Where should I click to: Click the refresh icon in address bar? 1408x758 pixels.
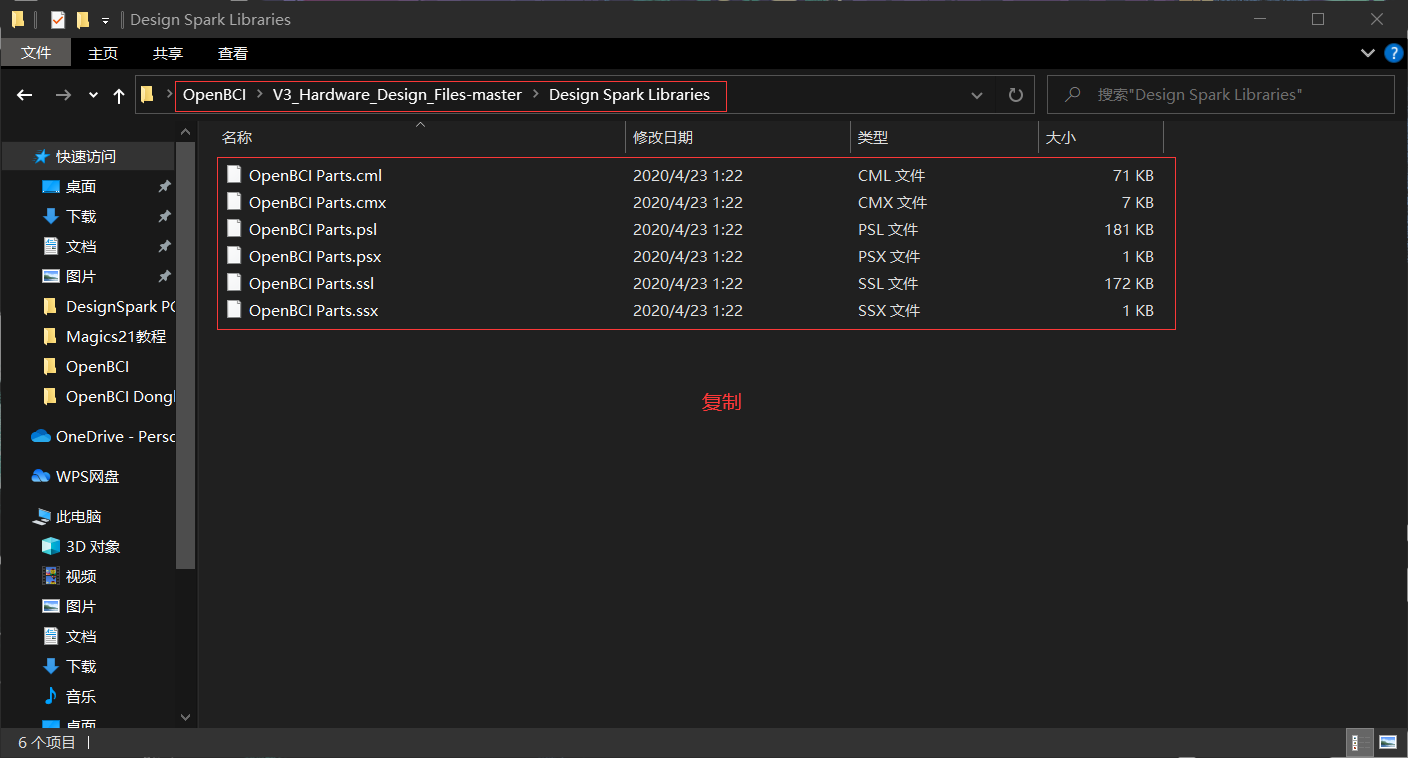(1015, 95)
